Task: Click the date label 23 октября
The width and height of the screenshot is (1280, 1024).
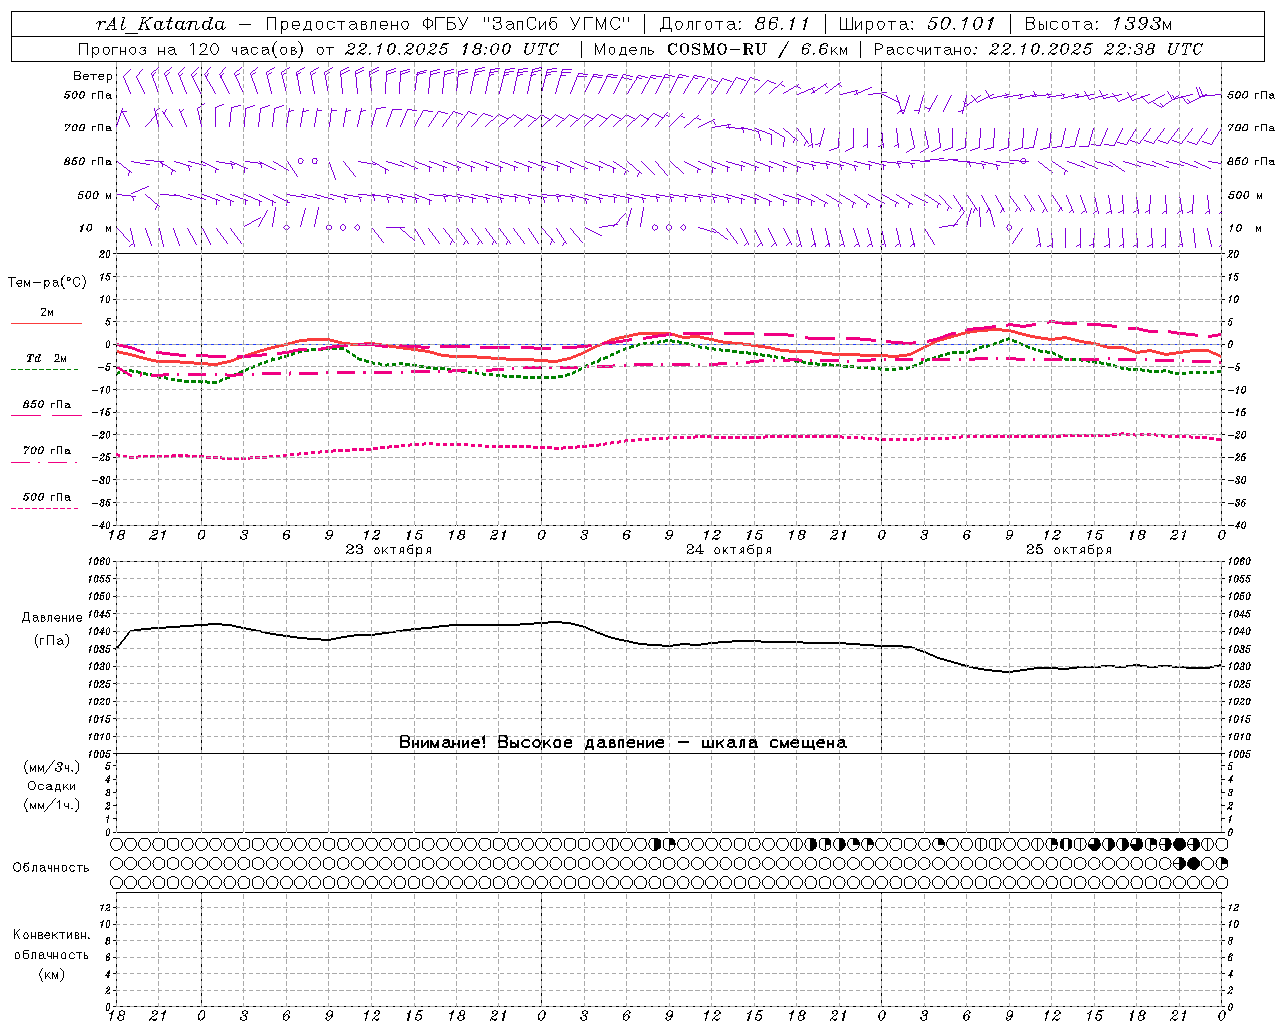Action: [389, 550]
